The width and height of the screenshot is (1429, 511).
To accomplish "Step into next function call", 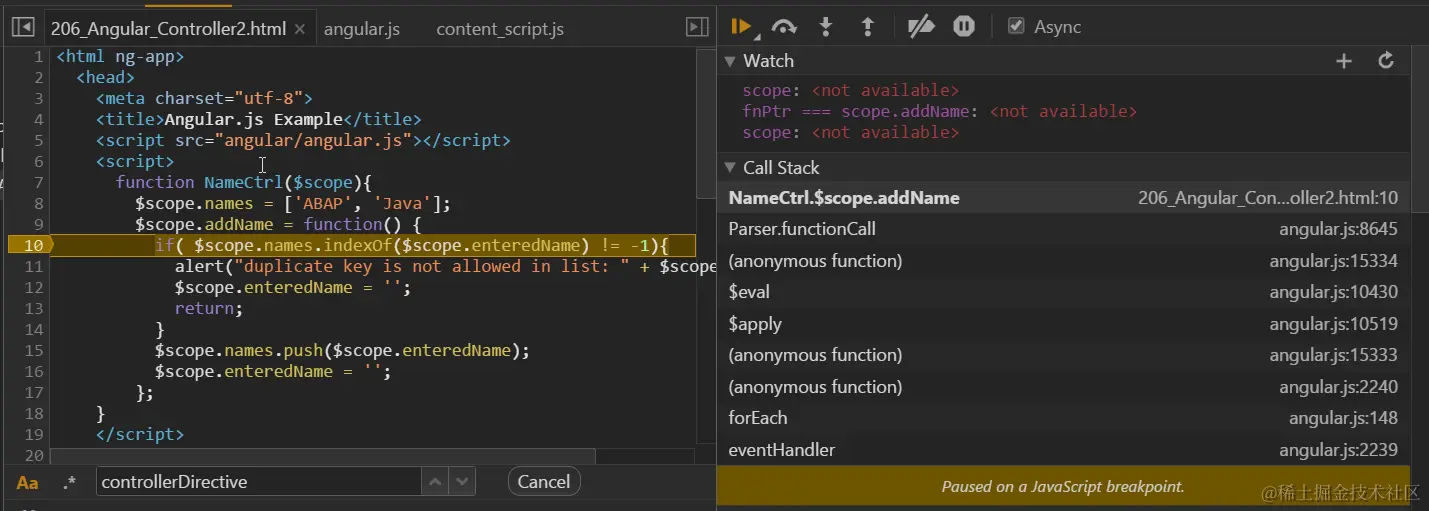I will pos(826,27).
